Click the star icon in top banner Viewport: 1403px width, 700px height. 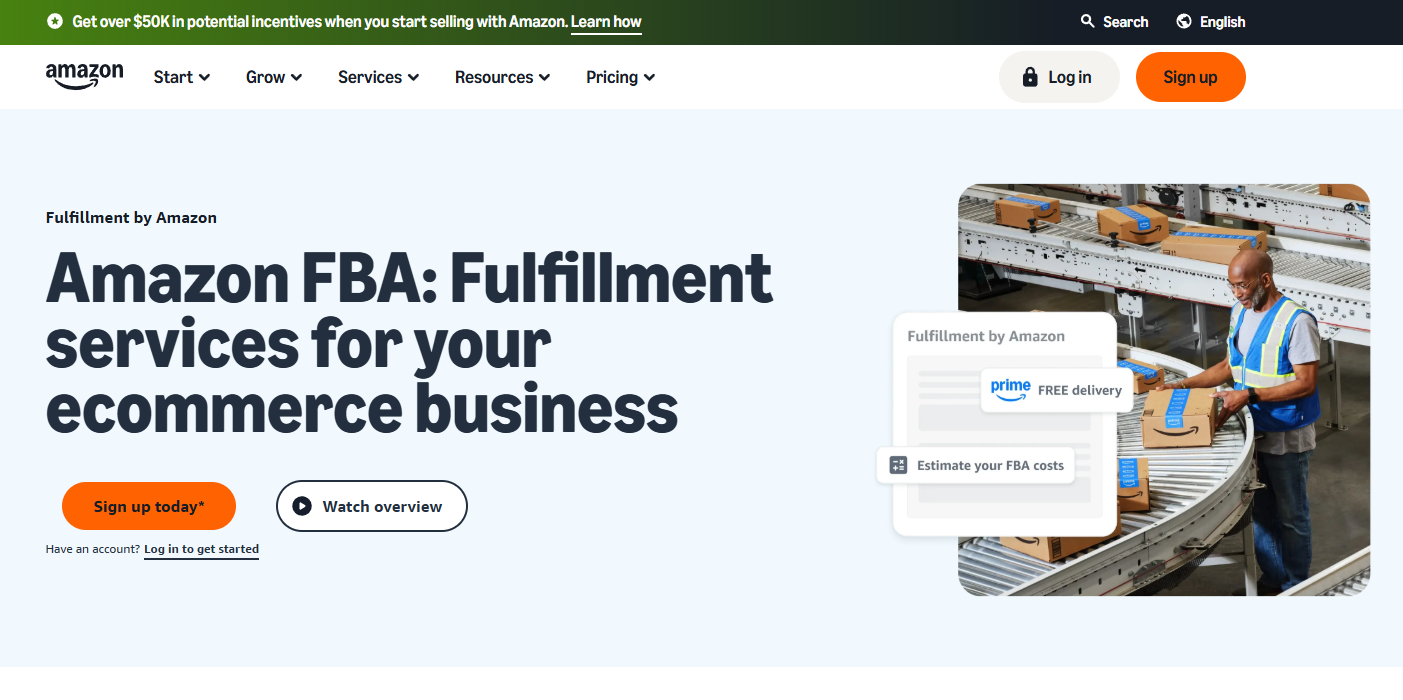55,21
